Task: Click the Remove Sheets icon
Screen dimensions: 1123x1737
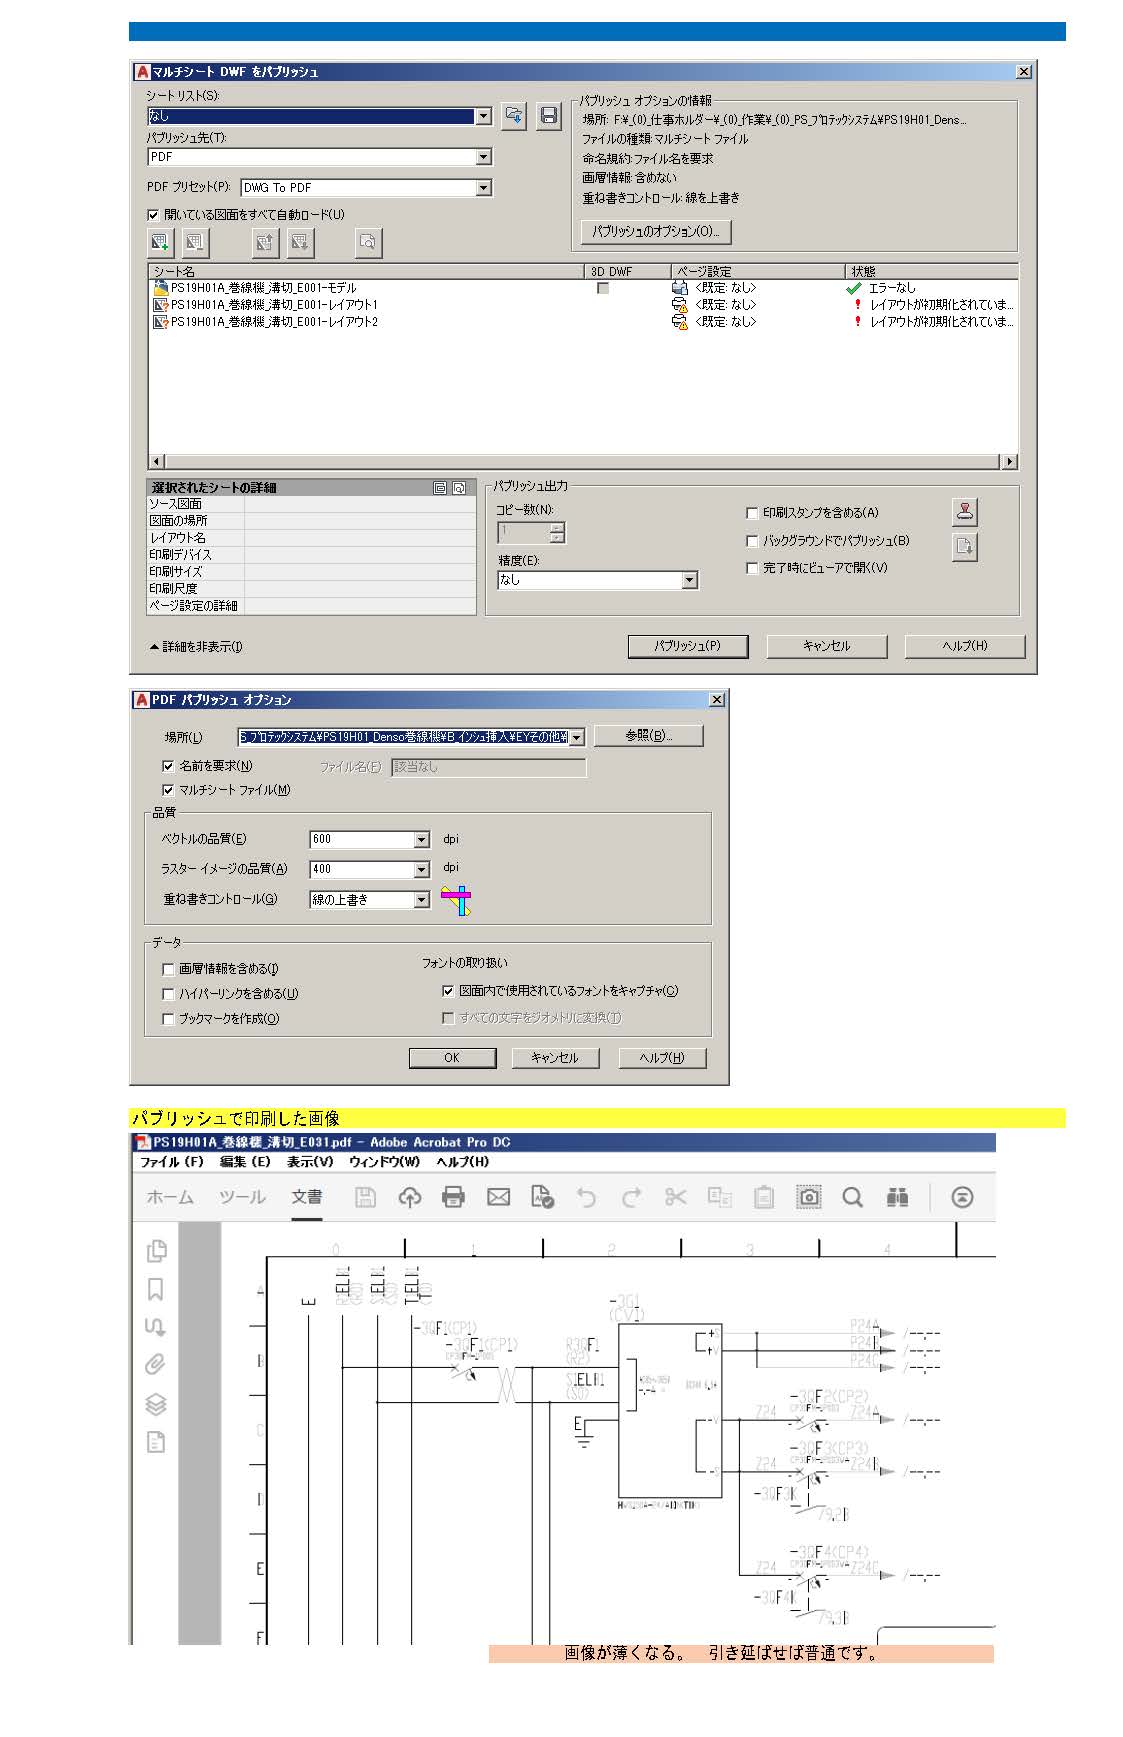Action: (x=195, y=242)
